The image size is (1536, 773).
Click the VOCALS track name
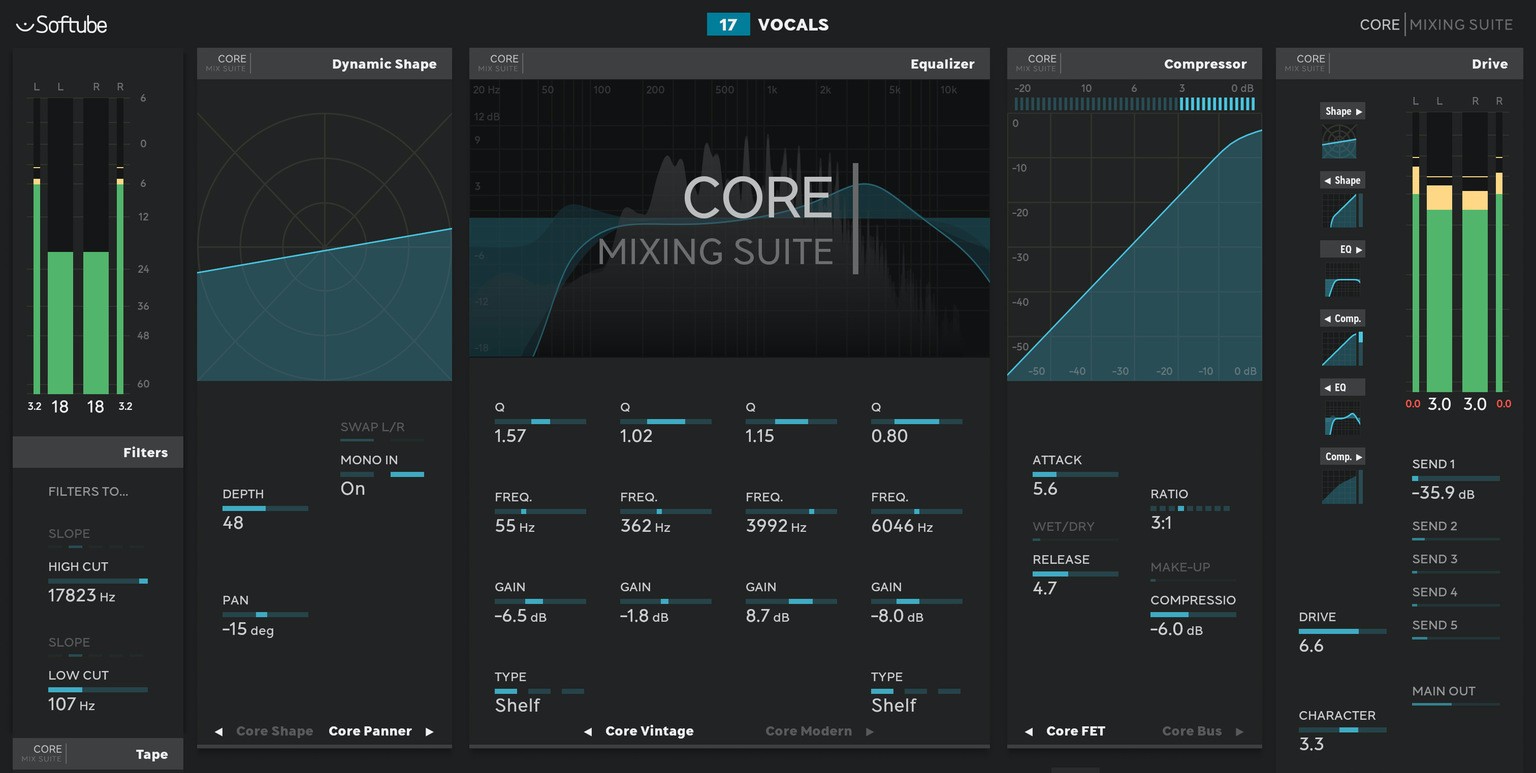coord(793,25)
